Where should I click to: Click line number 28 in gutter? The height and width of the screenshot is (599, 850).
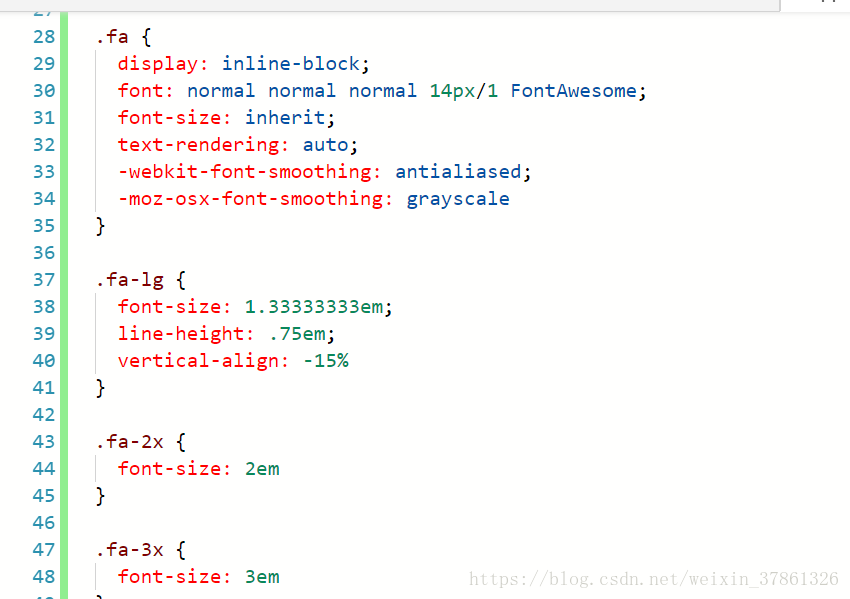point(44,37)
